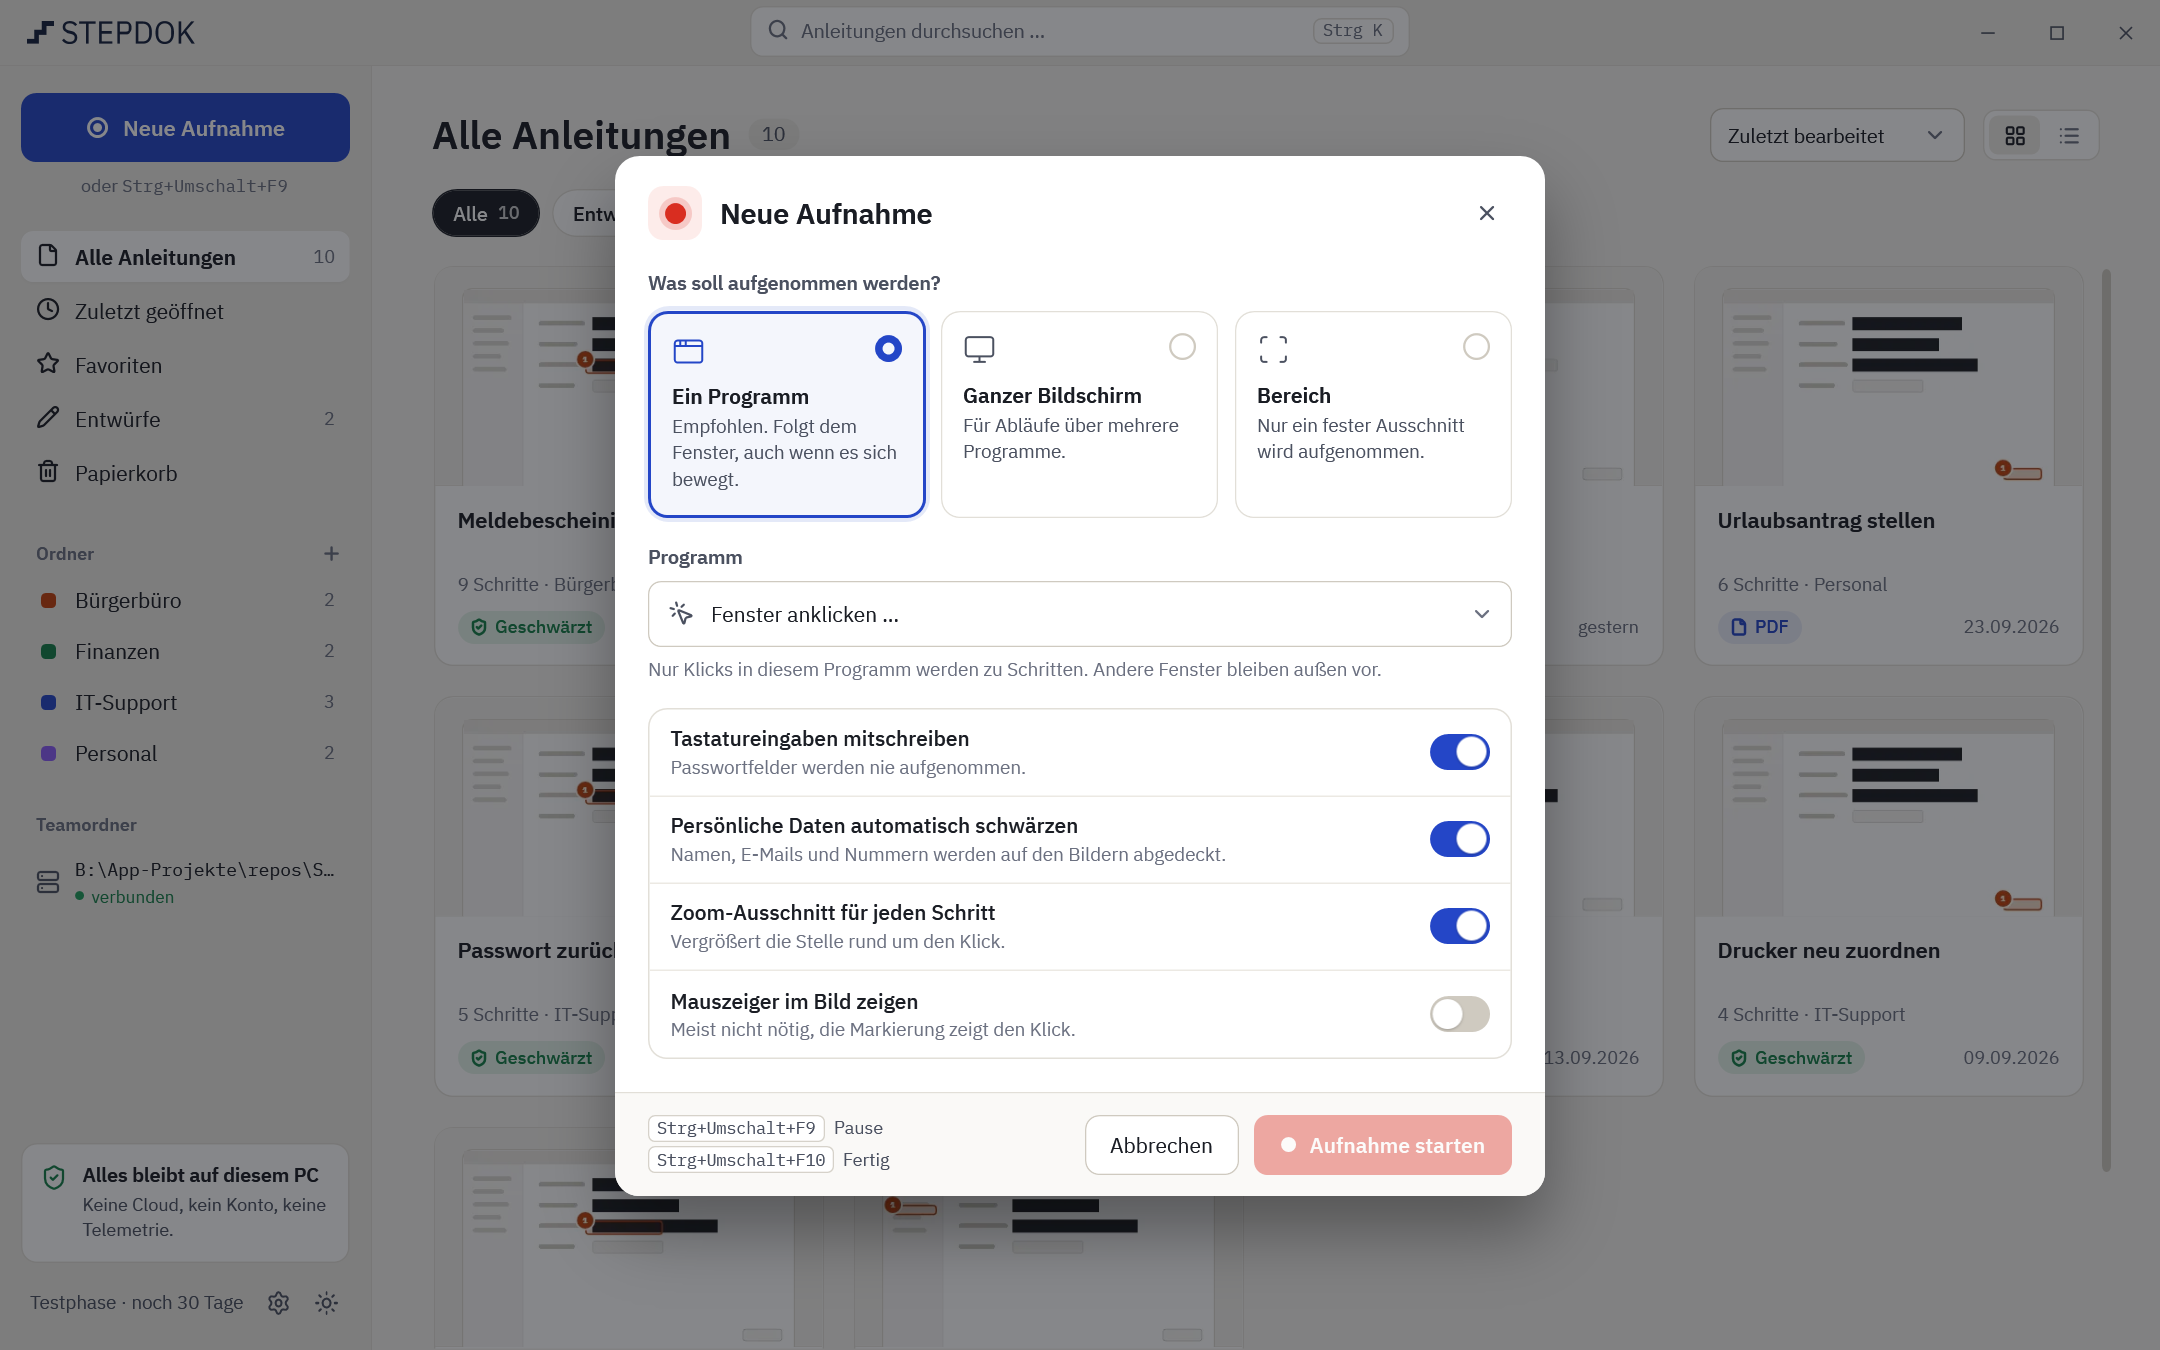Select the Ganzer Bildschirm radio option

point(1182,347)
